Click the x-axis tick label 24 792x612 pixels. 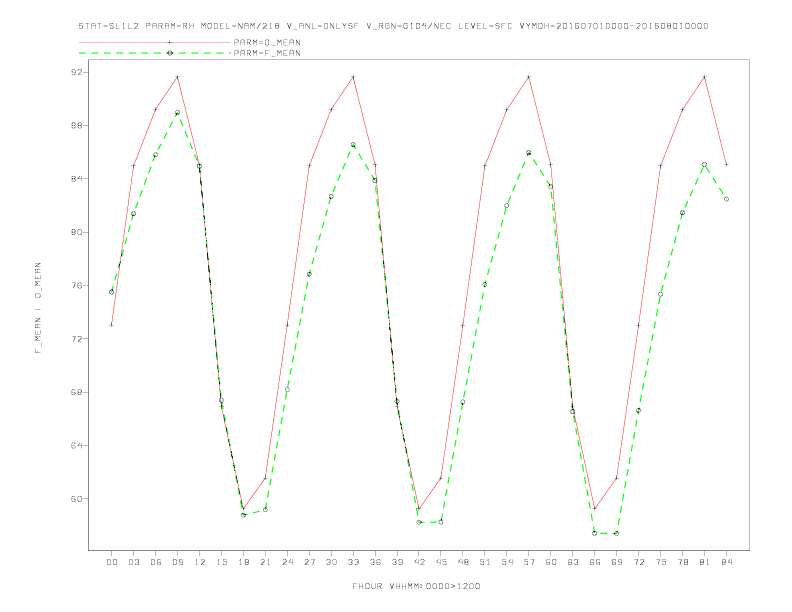click(287, 562)
